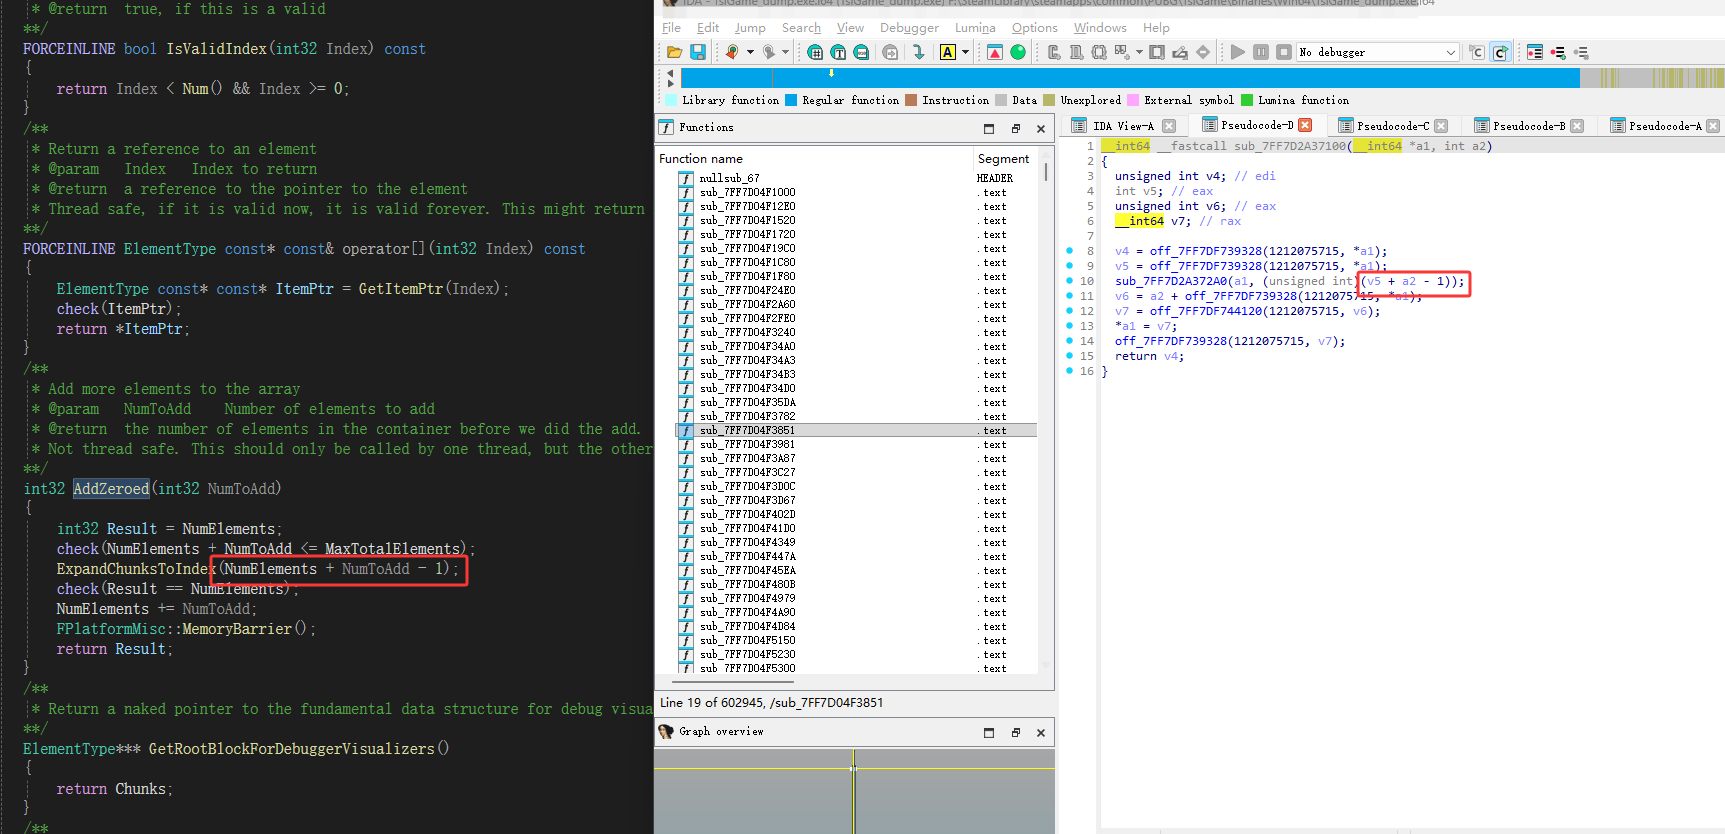Open the Debugger menu
1725x834 pixels.
pos(909,28)
